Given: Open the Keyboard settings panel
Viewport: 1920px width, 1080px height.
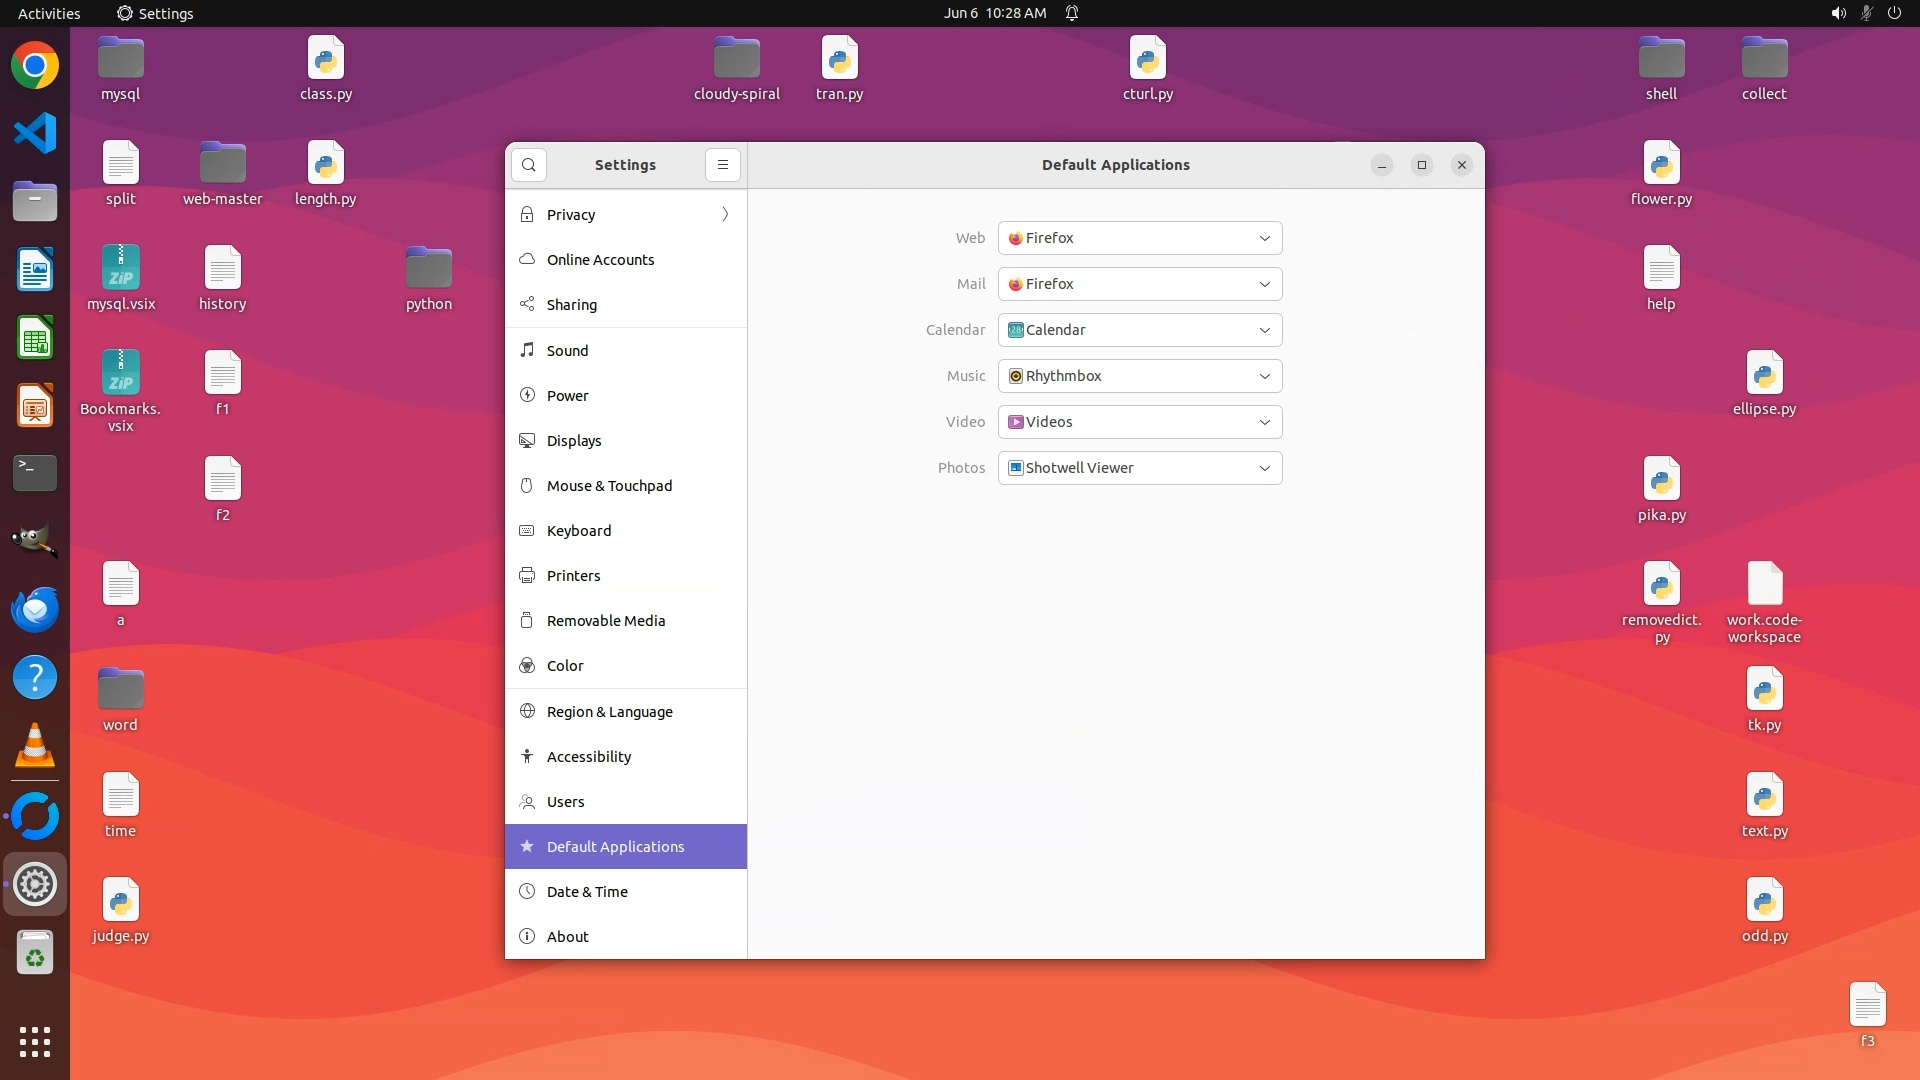Looking at the screenshot, I should coord(625,531).
